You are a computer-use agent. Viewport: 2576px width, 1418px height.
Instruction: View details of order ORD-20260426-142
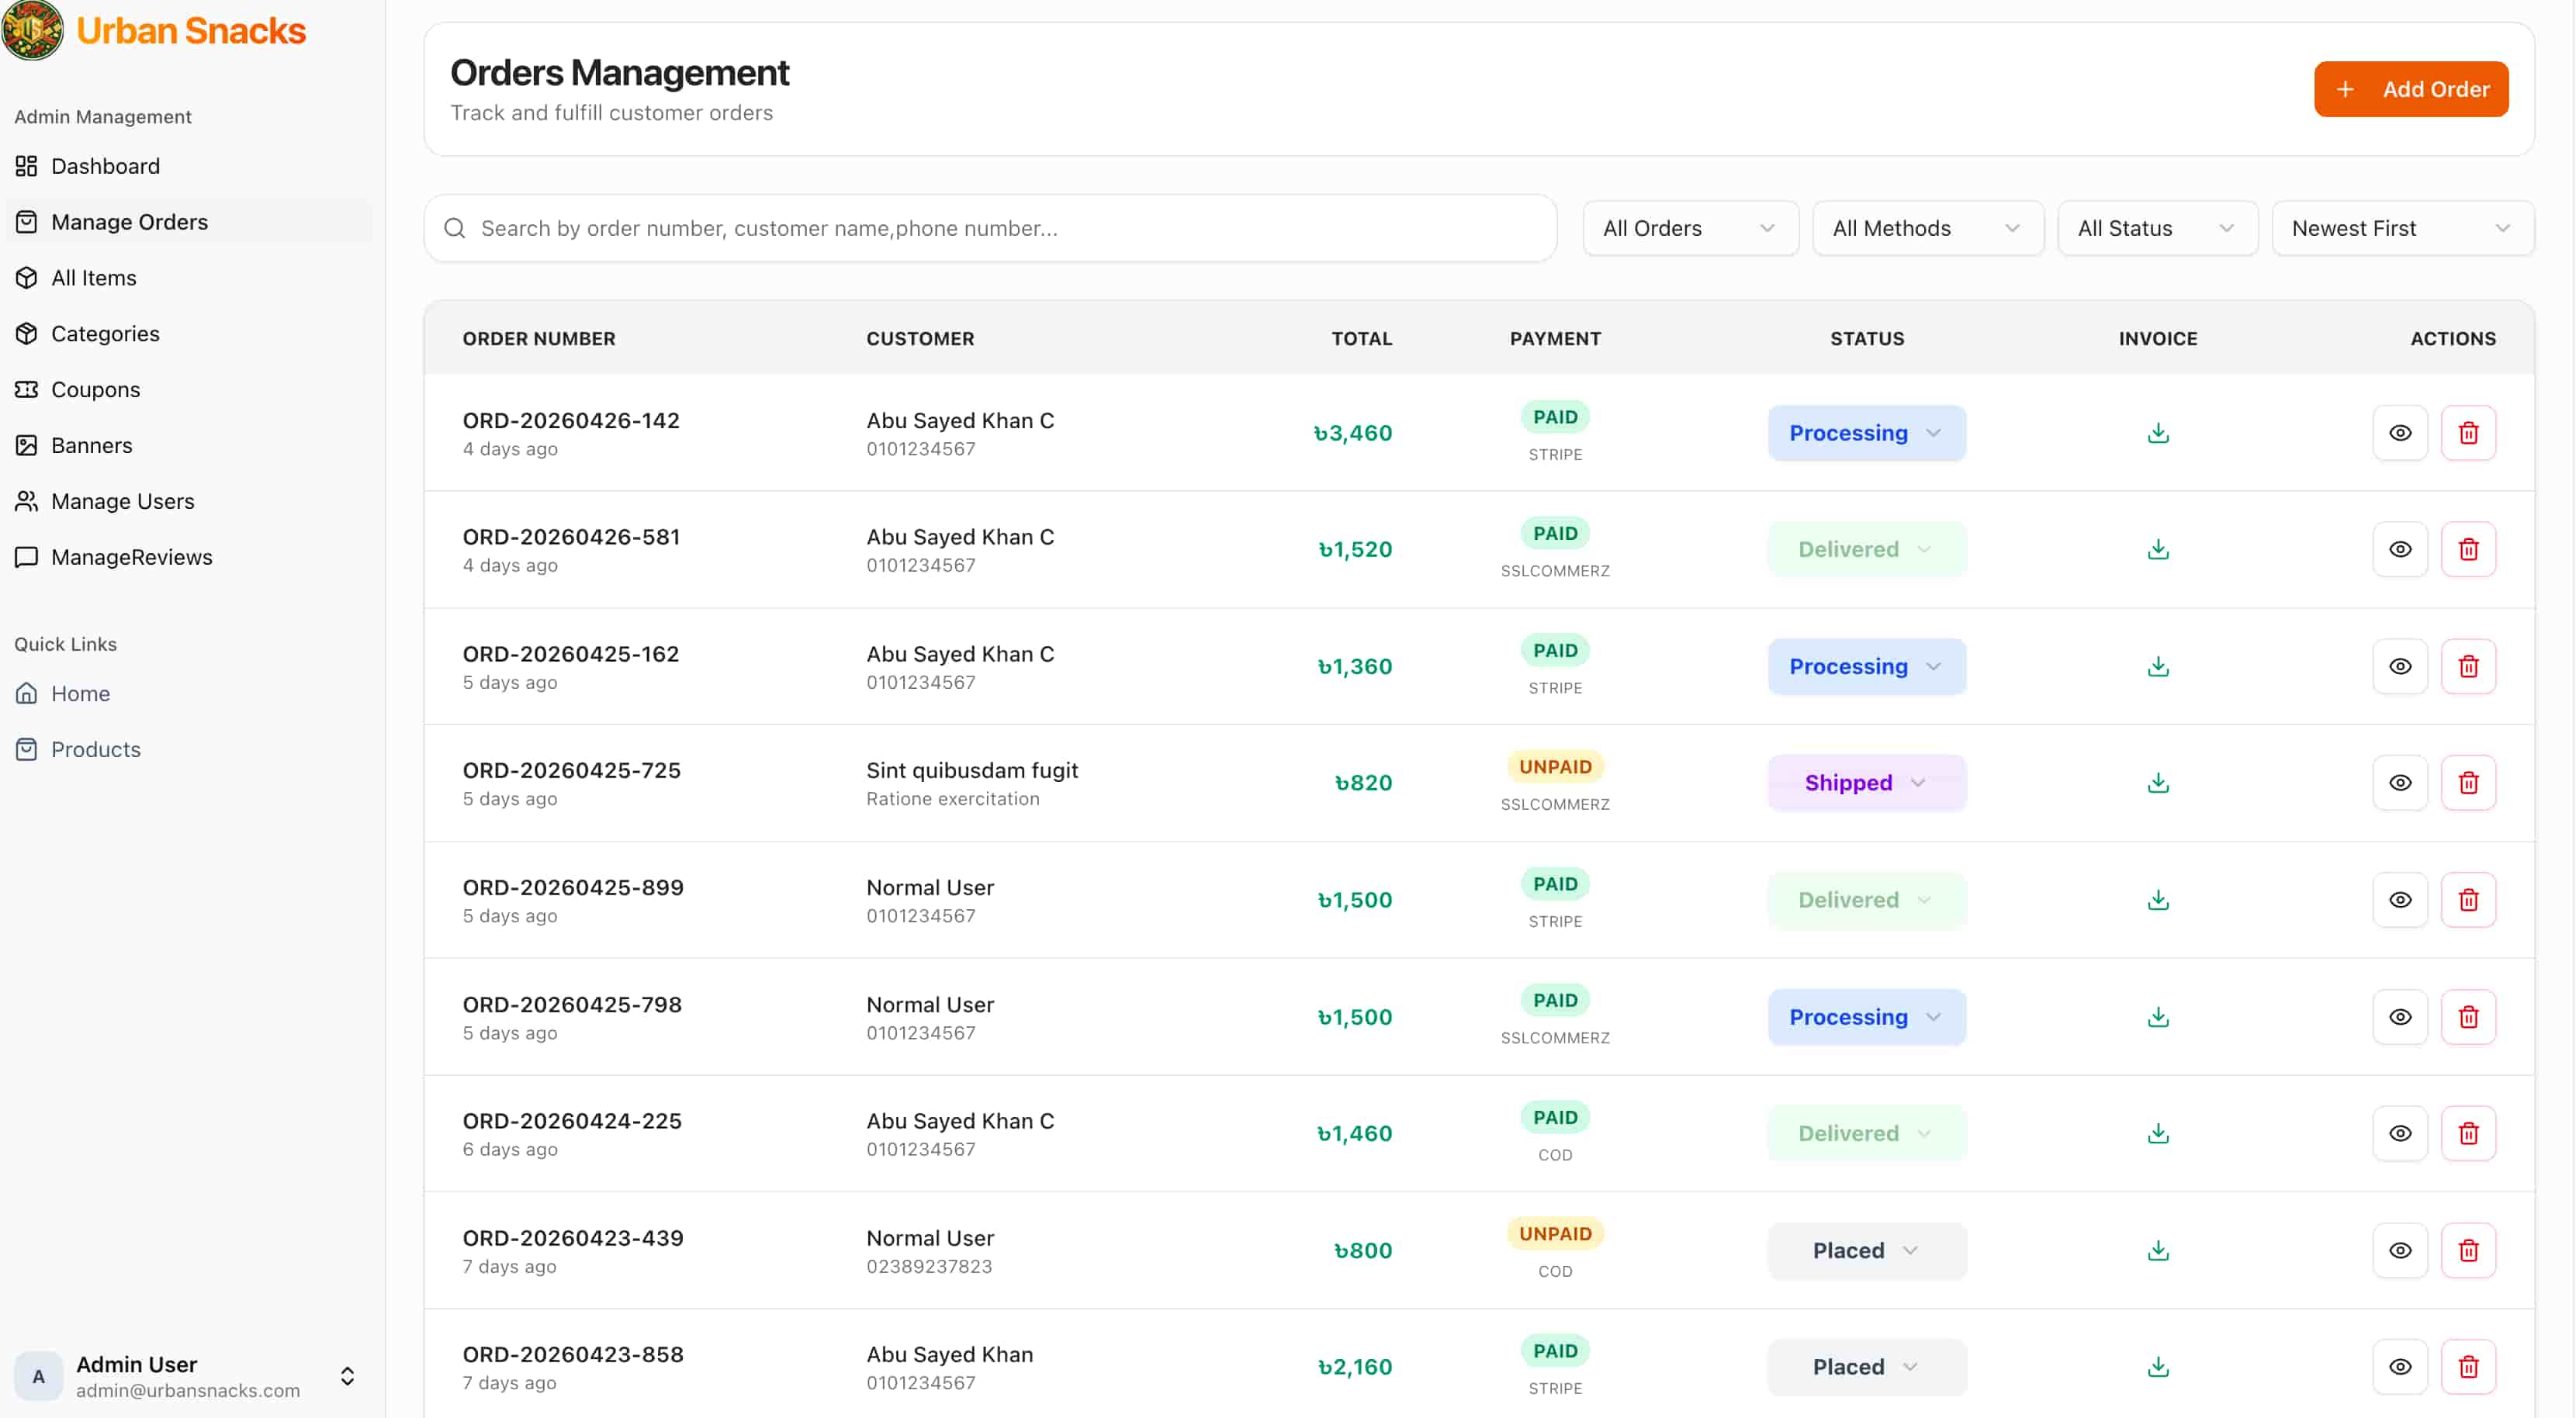tap(2400, 433)
